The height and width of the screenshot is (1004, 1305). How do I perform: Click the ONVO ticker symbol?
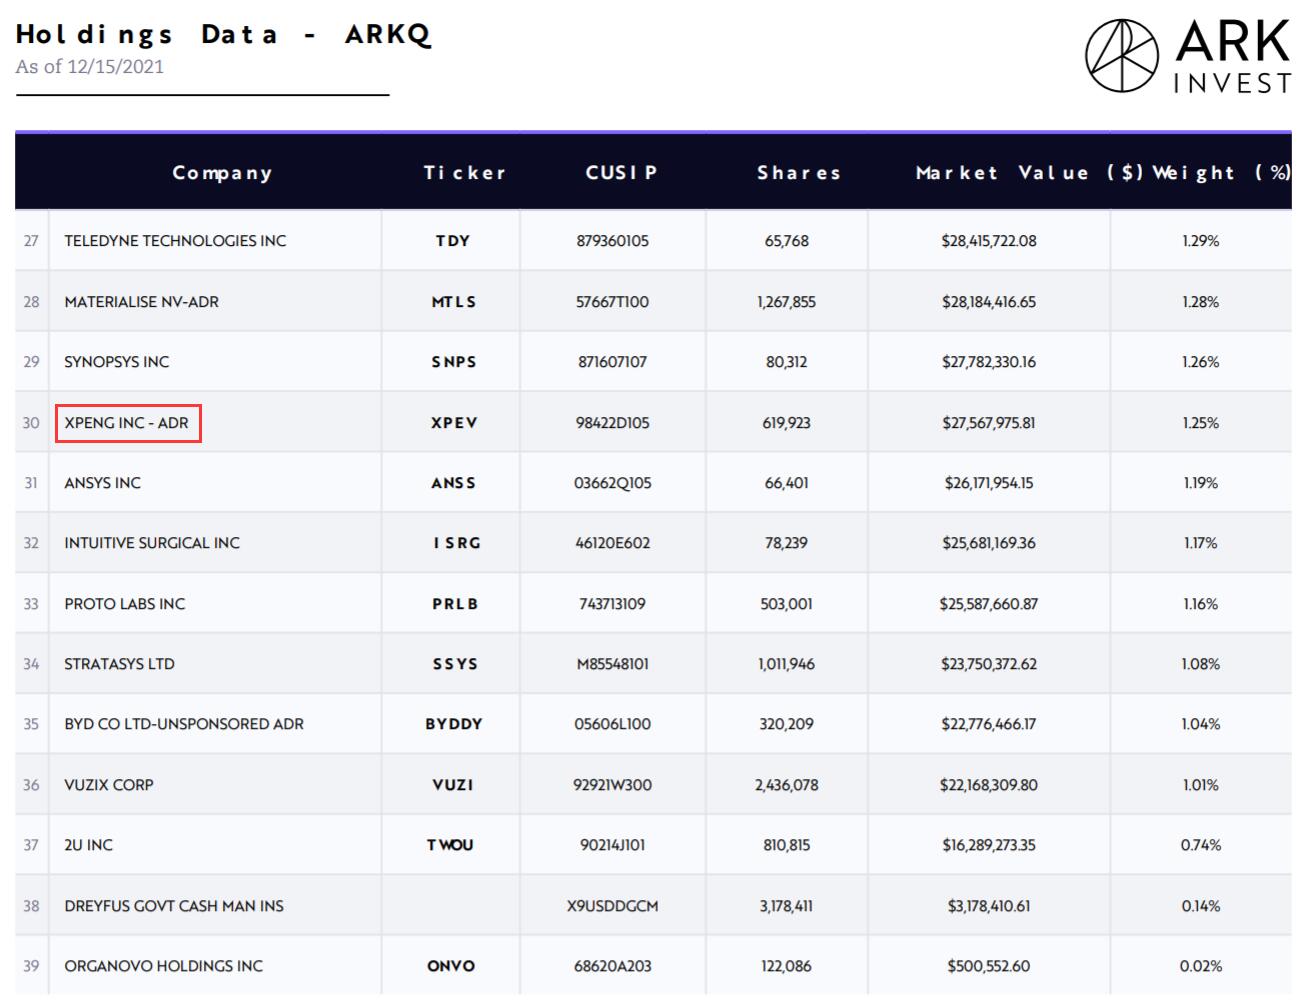[451, 966]
